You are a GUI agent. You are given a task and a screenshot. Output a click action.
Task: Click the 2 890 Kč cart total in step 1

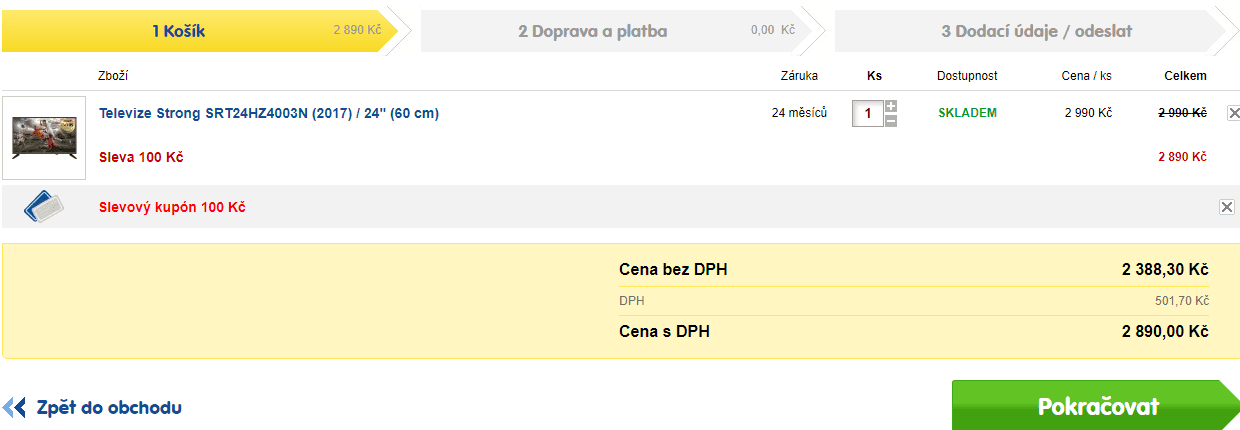(x=357, y=31)
